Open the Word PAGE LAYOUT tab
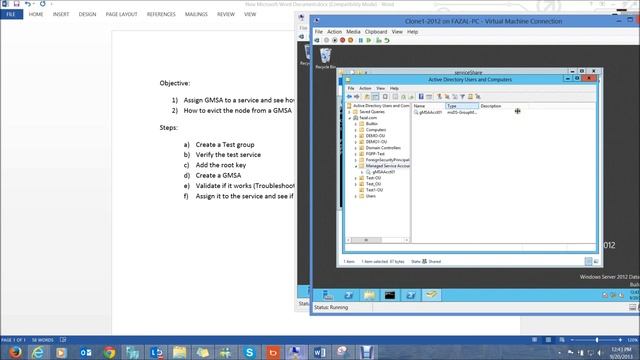This screenshot has width=640, height=360. click(121, 14)
